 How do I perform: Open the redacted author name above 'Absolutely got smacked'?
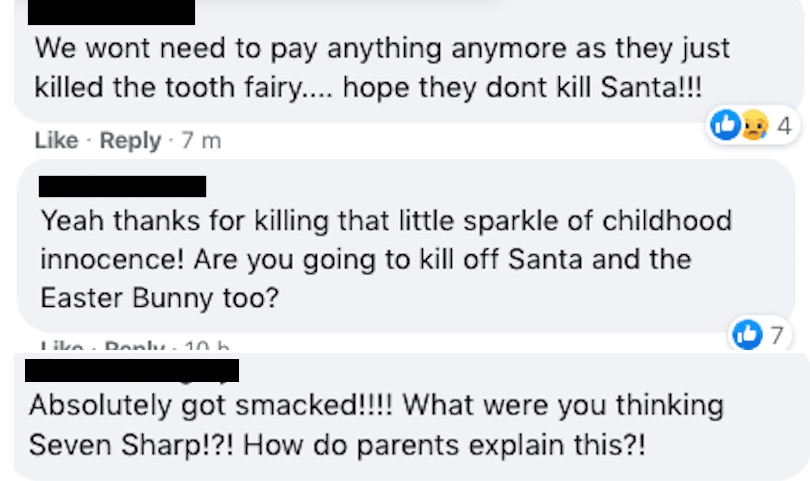coord(131,371)
